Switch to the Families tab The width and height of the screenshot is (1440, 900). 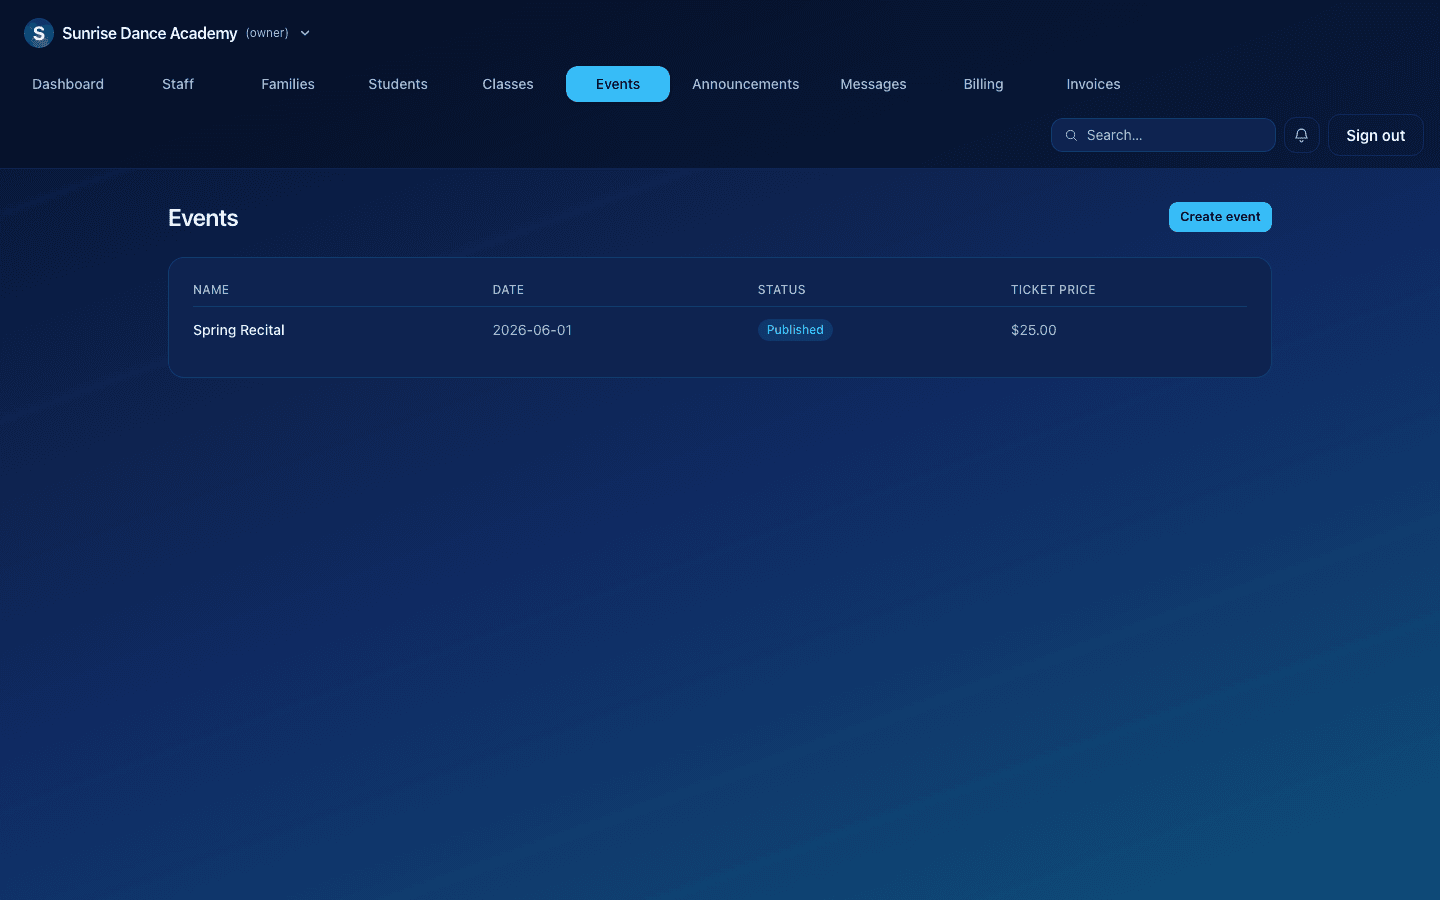click(288, 84)
